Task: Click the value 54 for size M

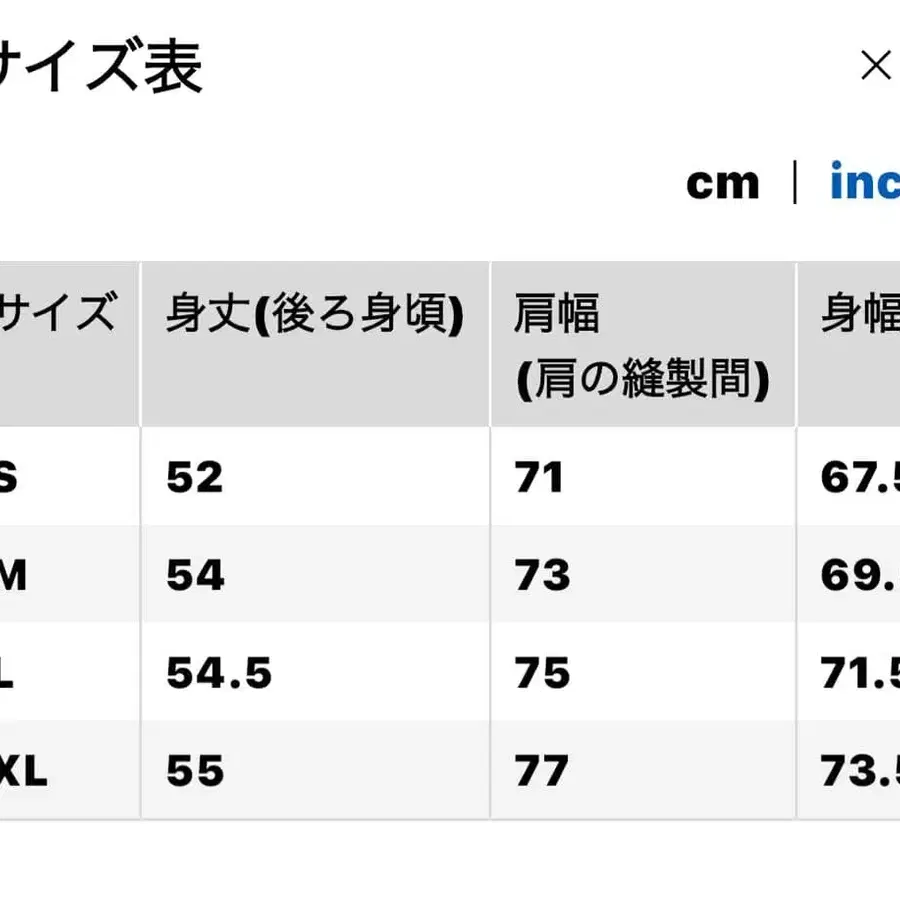Action: (x=195, y=575)
